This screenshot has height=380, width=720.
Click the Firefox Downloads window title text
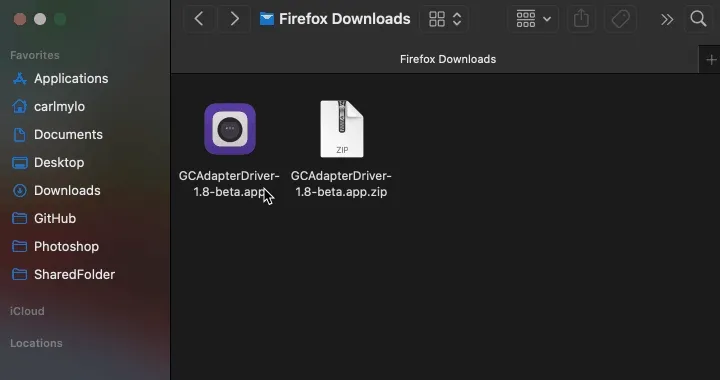pyautogui.click(x=344, y=19)
